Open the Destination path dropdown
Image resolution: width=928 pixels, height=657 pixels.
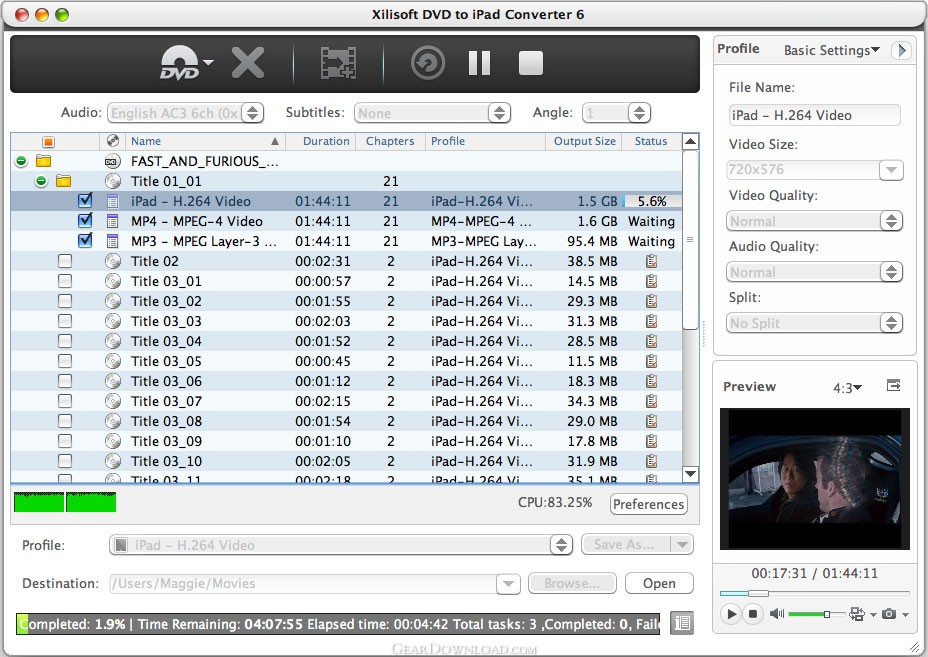(x=508, y=584)
